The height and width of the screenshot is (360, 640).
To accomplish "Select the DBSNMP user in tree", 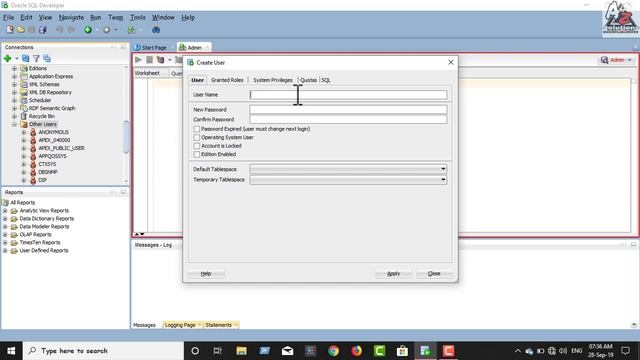I will 48,172.
